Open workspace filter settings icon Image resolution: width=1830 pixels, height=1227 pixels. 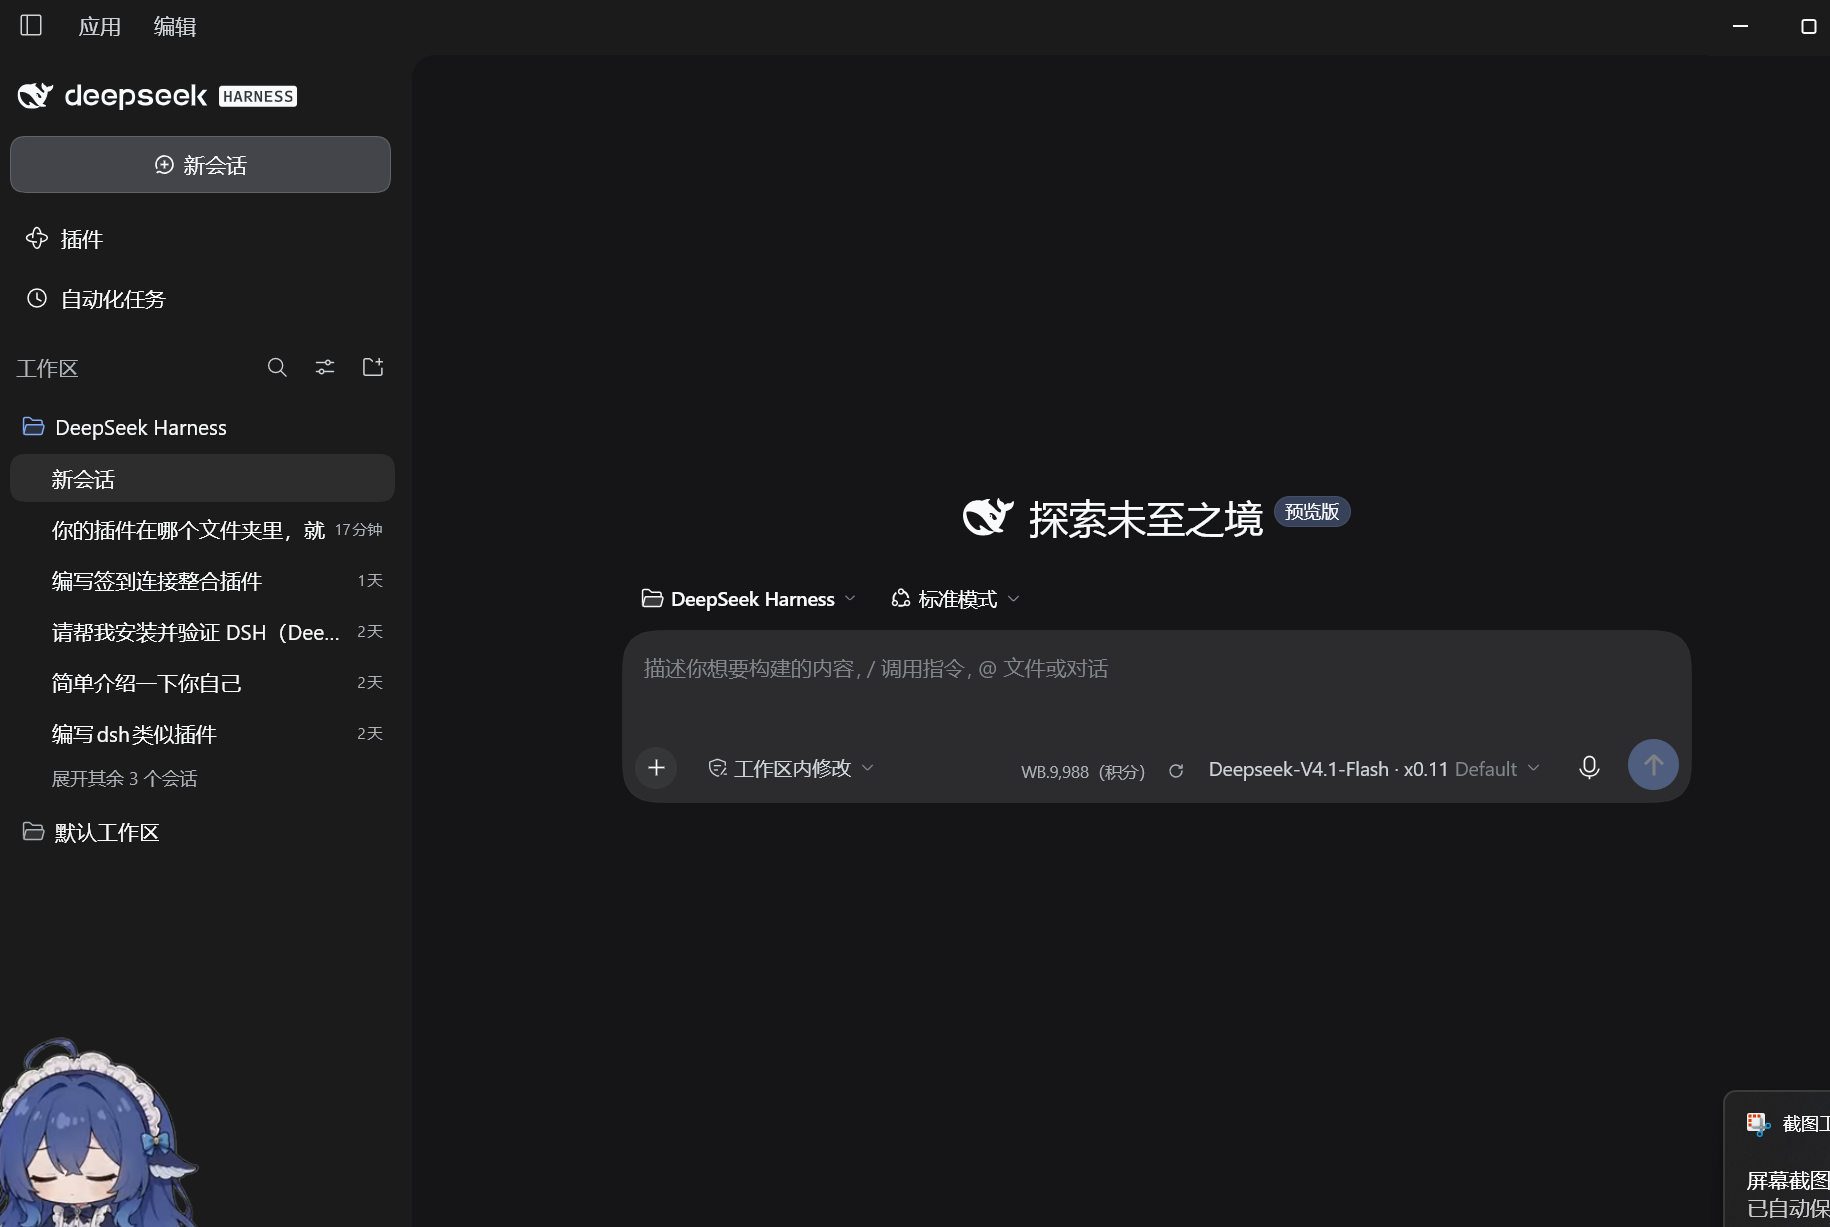point(325,367)
